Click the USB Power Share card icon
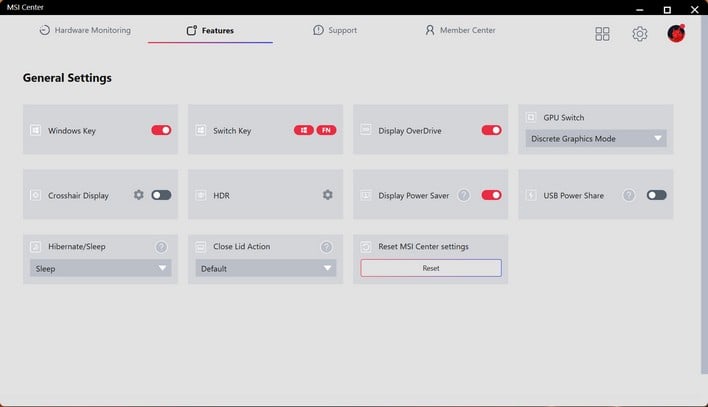Image resolution: width=708 pixels, height=407 pixels. pos(531,195)
